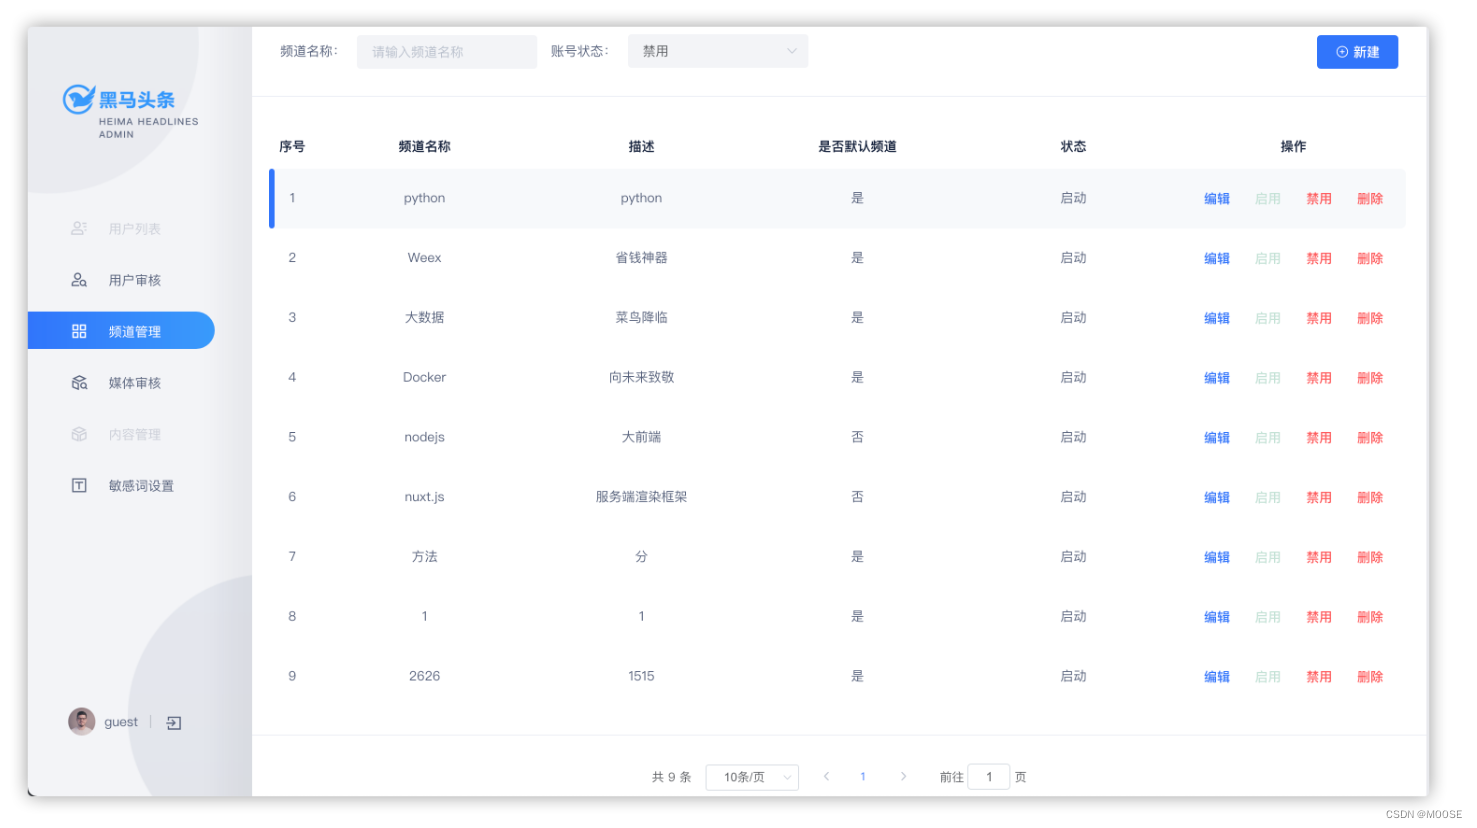1477x828 pixels.
Task: Click the Docker channel name cell
Action: point(424,378)
